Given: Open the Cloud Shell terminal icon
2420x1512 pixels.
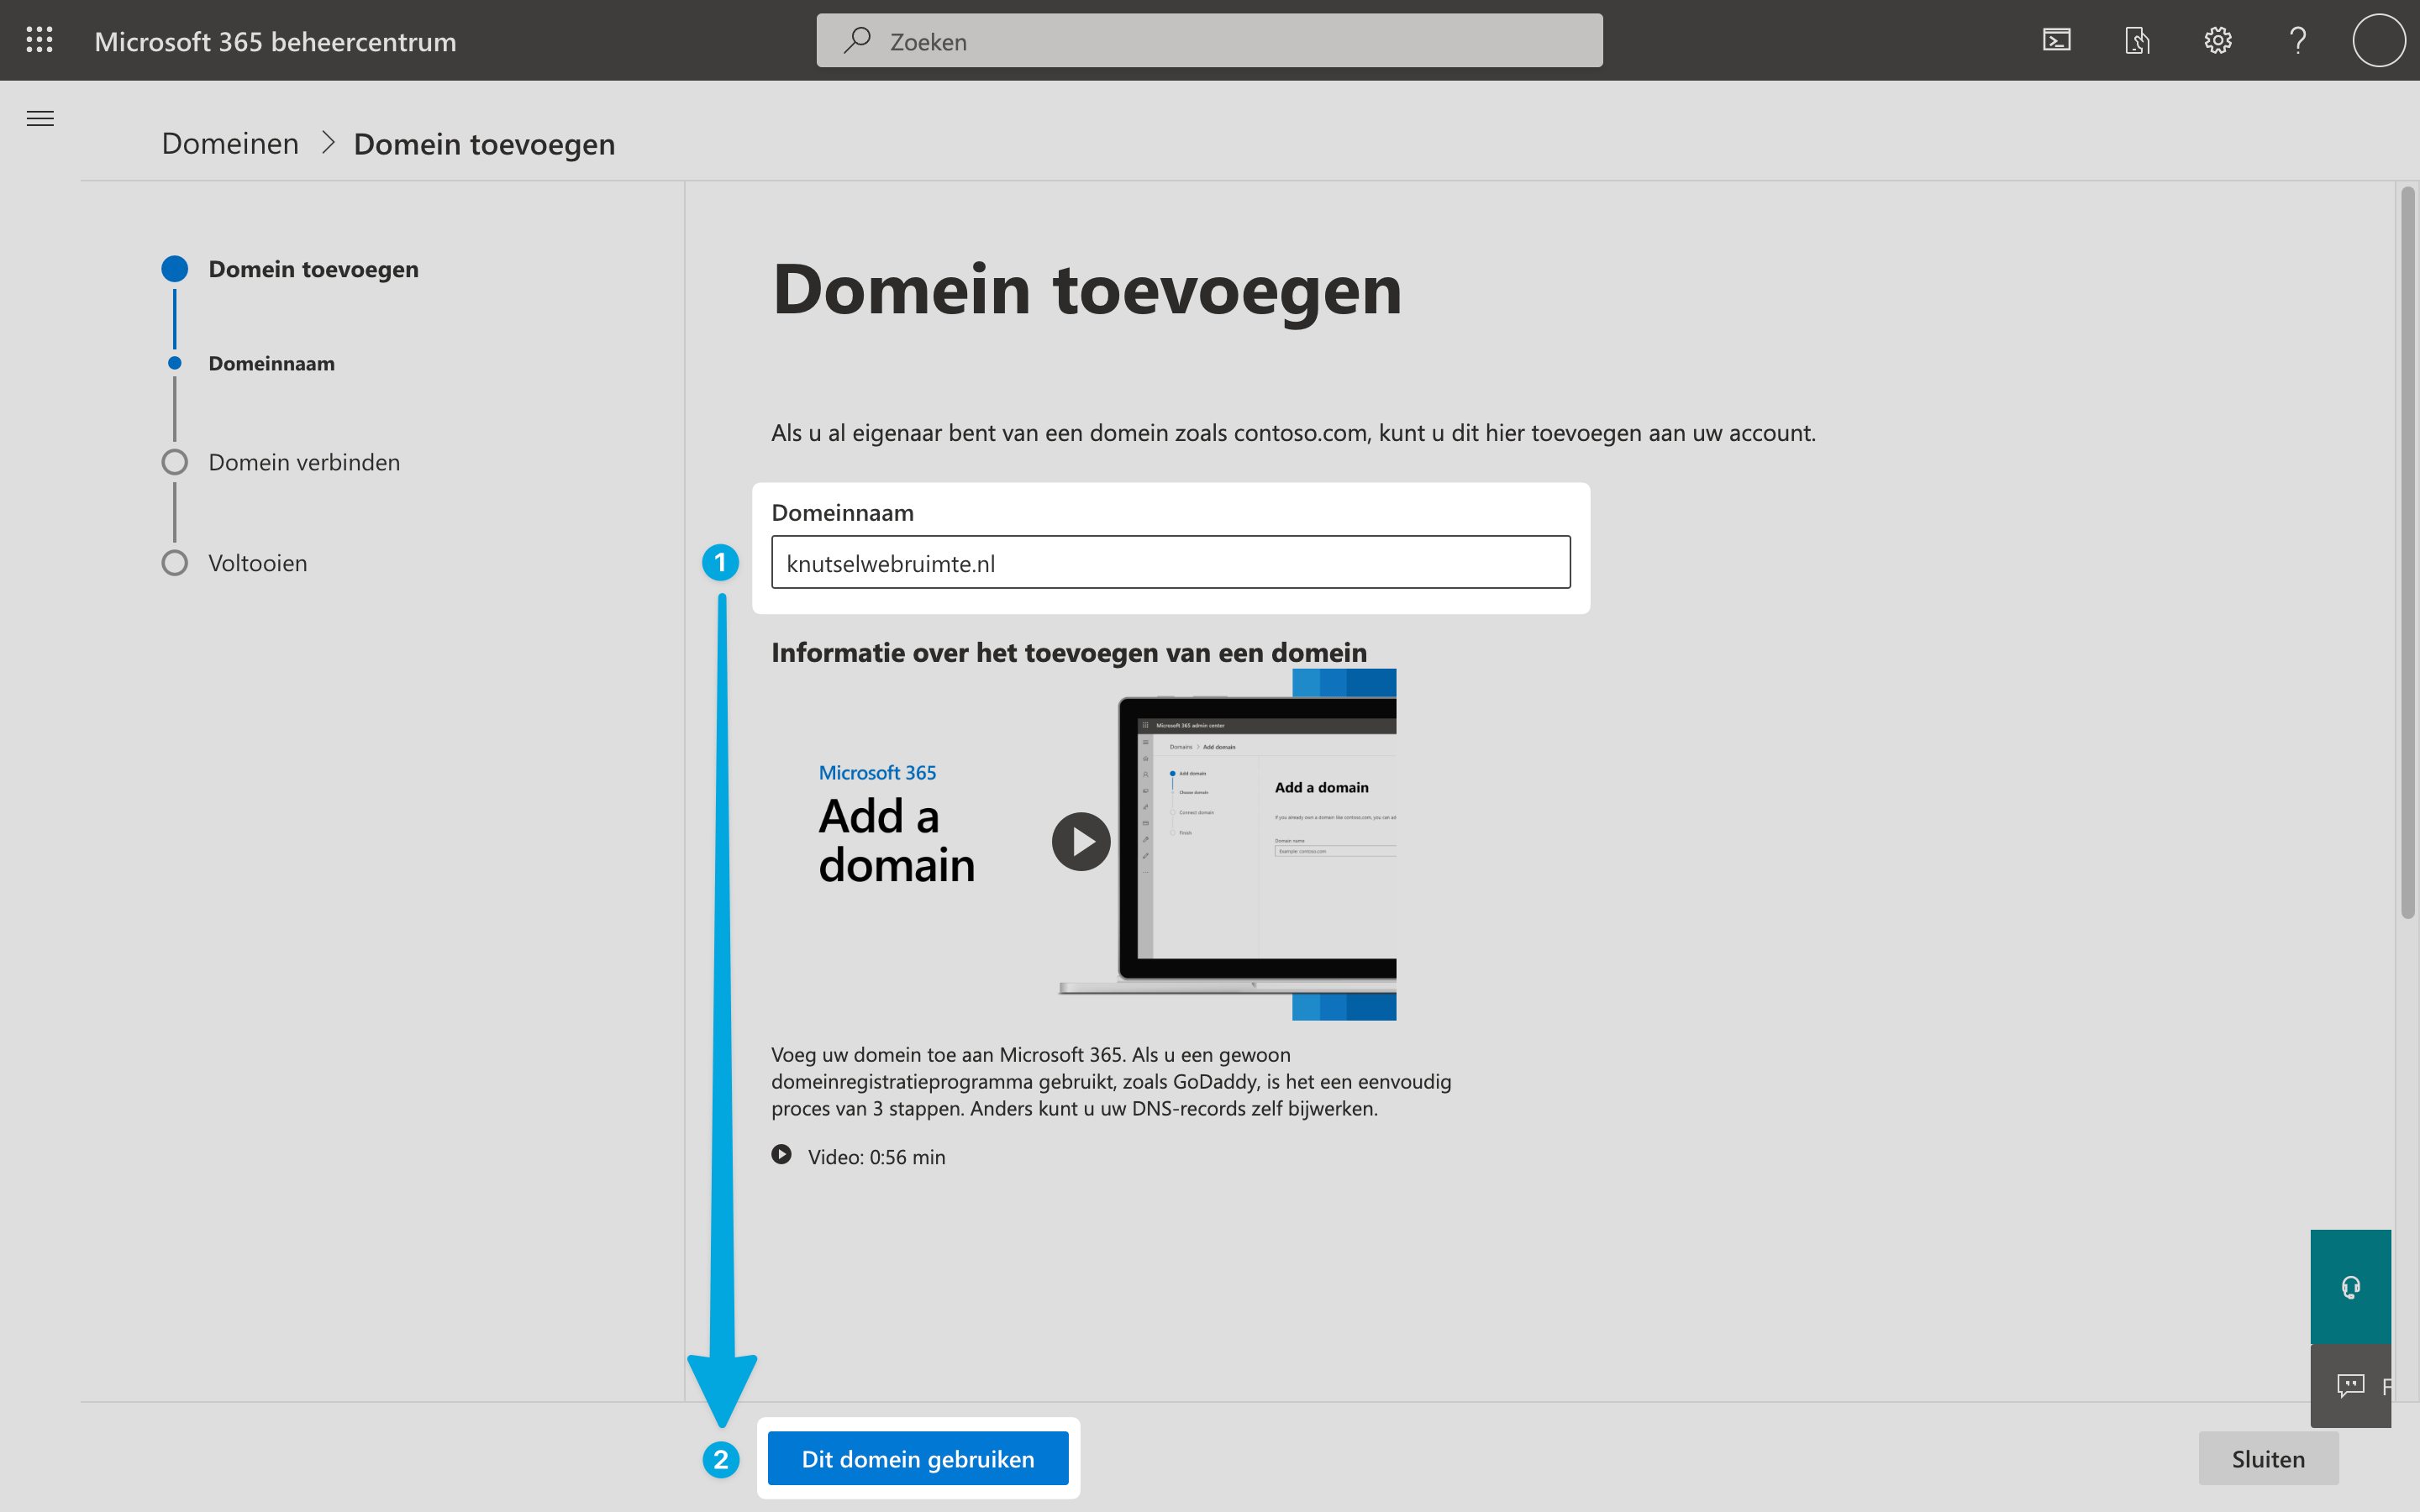Looking at the screenshot, I should point(2057,40).
